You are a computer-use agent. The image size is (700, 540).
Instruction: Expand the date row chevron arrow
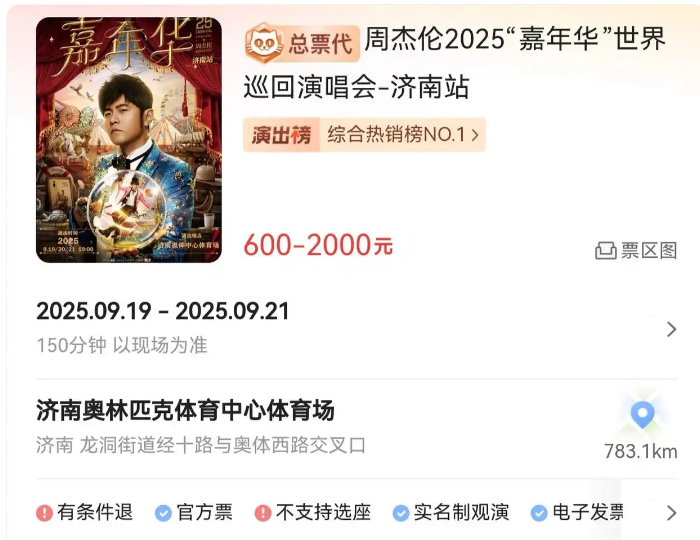pyautogui.click(x=671, y=329)
